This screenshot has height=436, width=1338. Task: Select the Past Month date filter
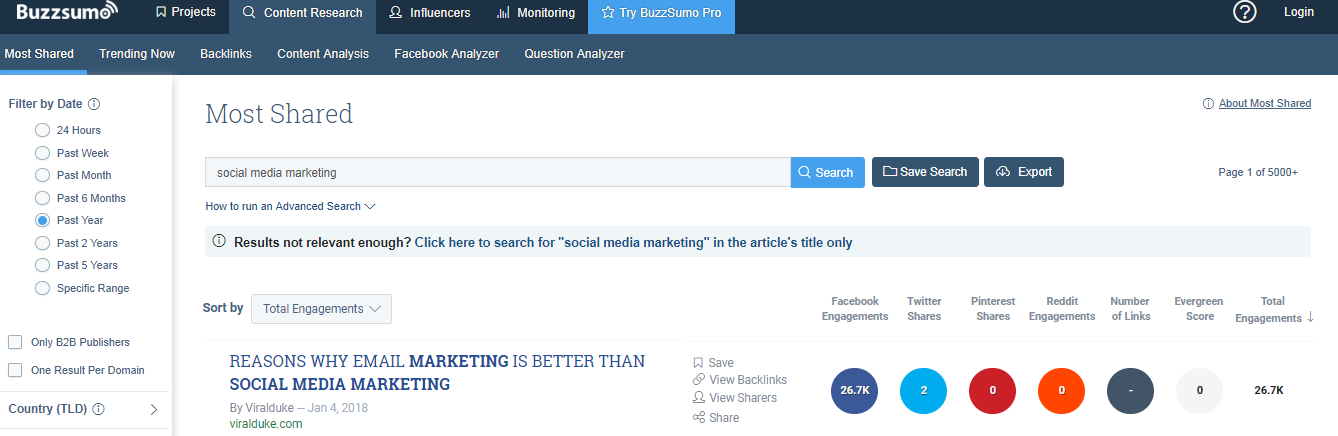pyautogui.click(x=42, y=175)
